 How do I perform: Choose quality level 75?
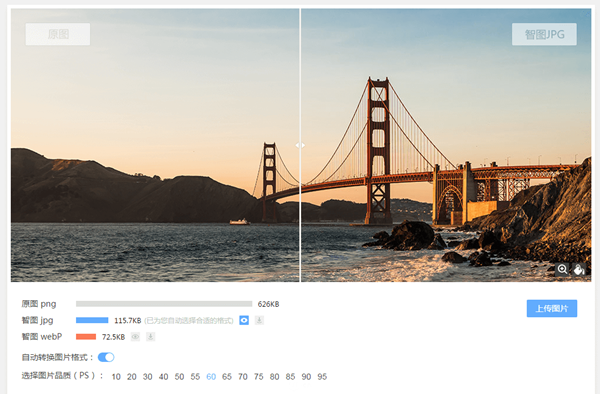pyautogui.click(x=259, y=377)
